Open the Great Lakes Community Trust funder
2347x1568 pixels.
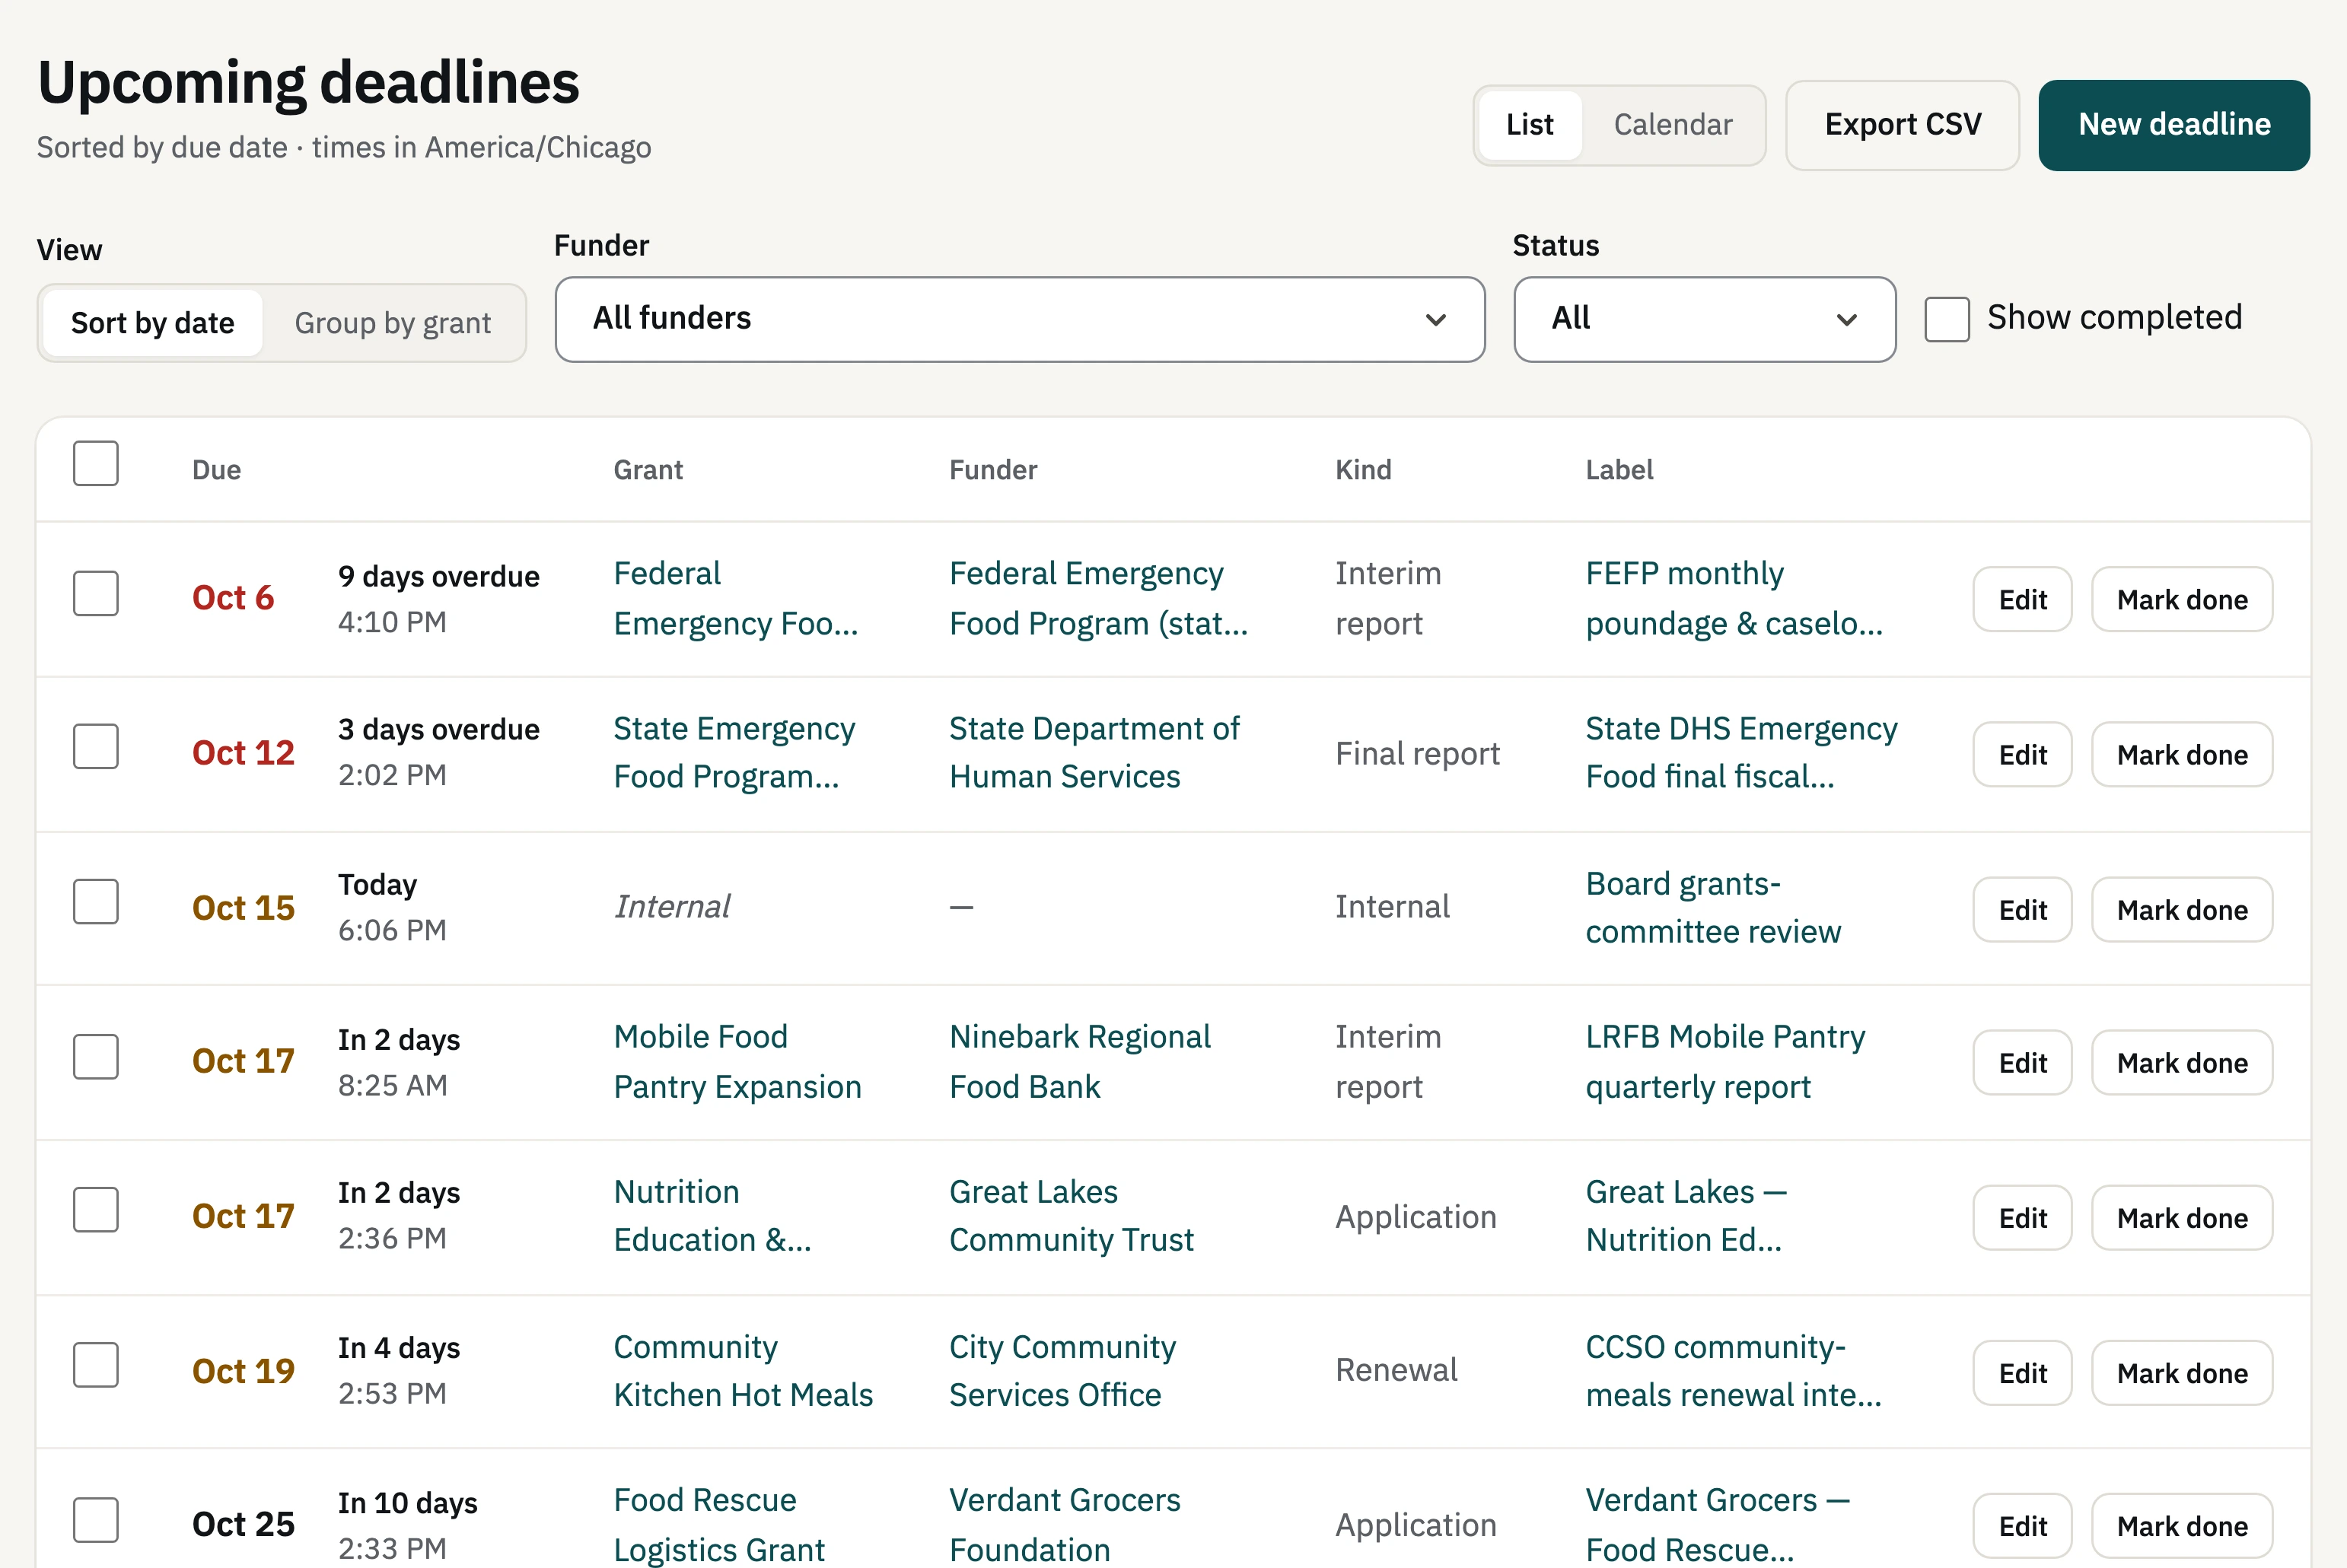pos(1071,1215)
